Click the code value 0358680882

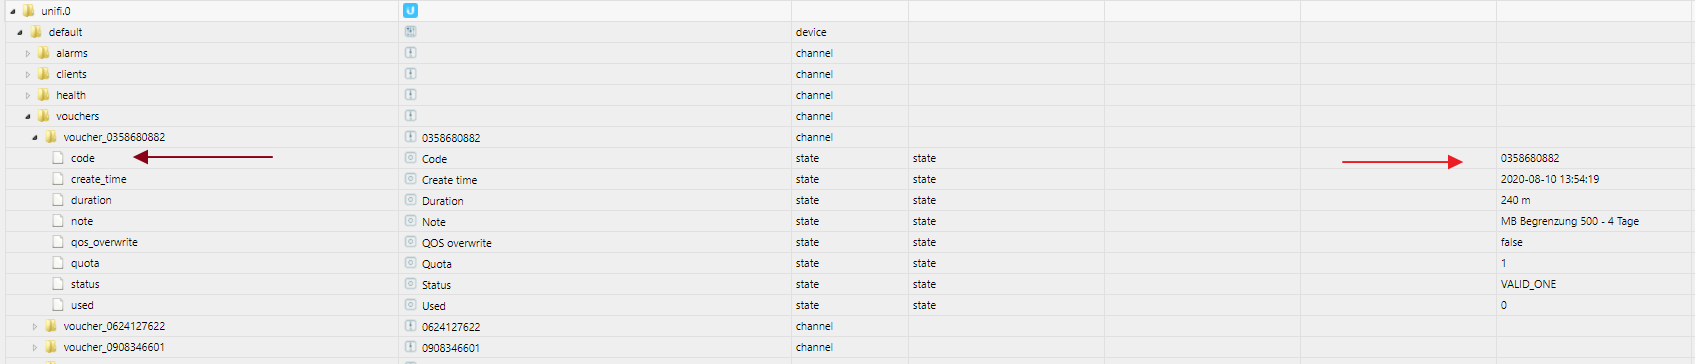pos(1529,158)
